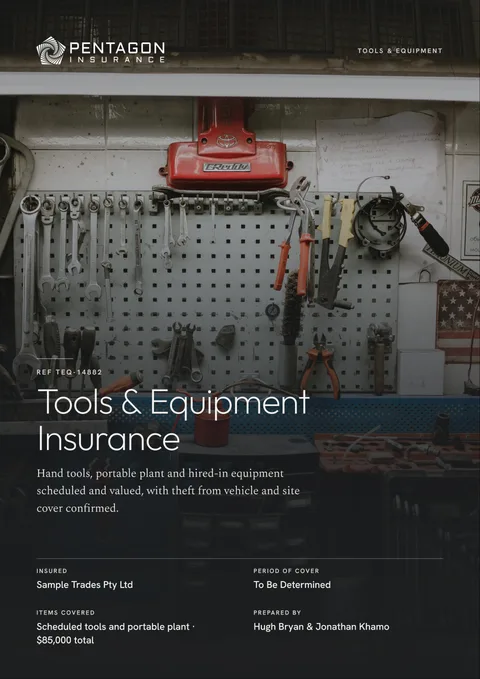The image size is (480, 679).
Task: Click Scheduled tools and portable plant value
Action: pos(115,633)
